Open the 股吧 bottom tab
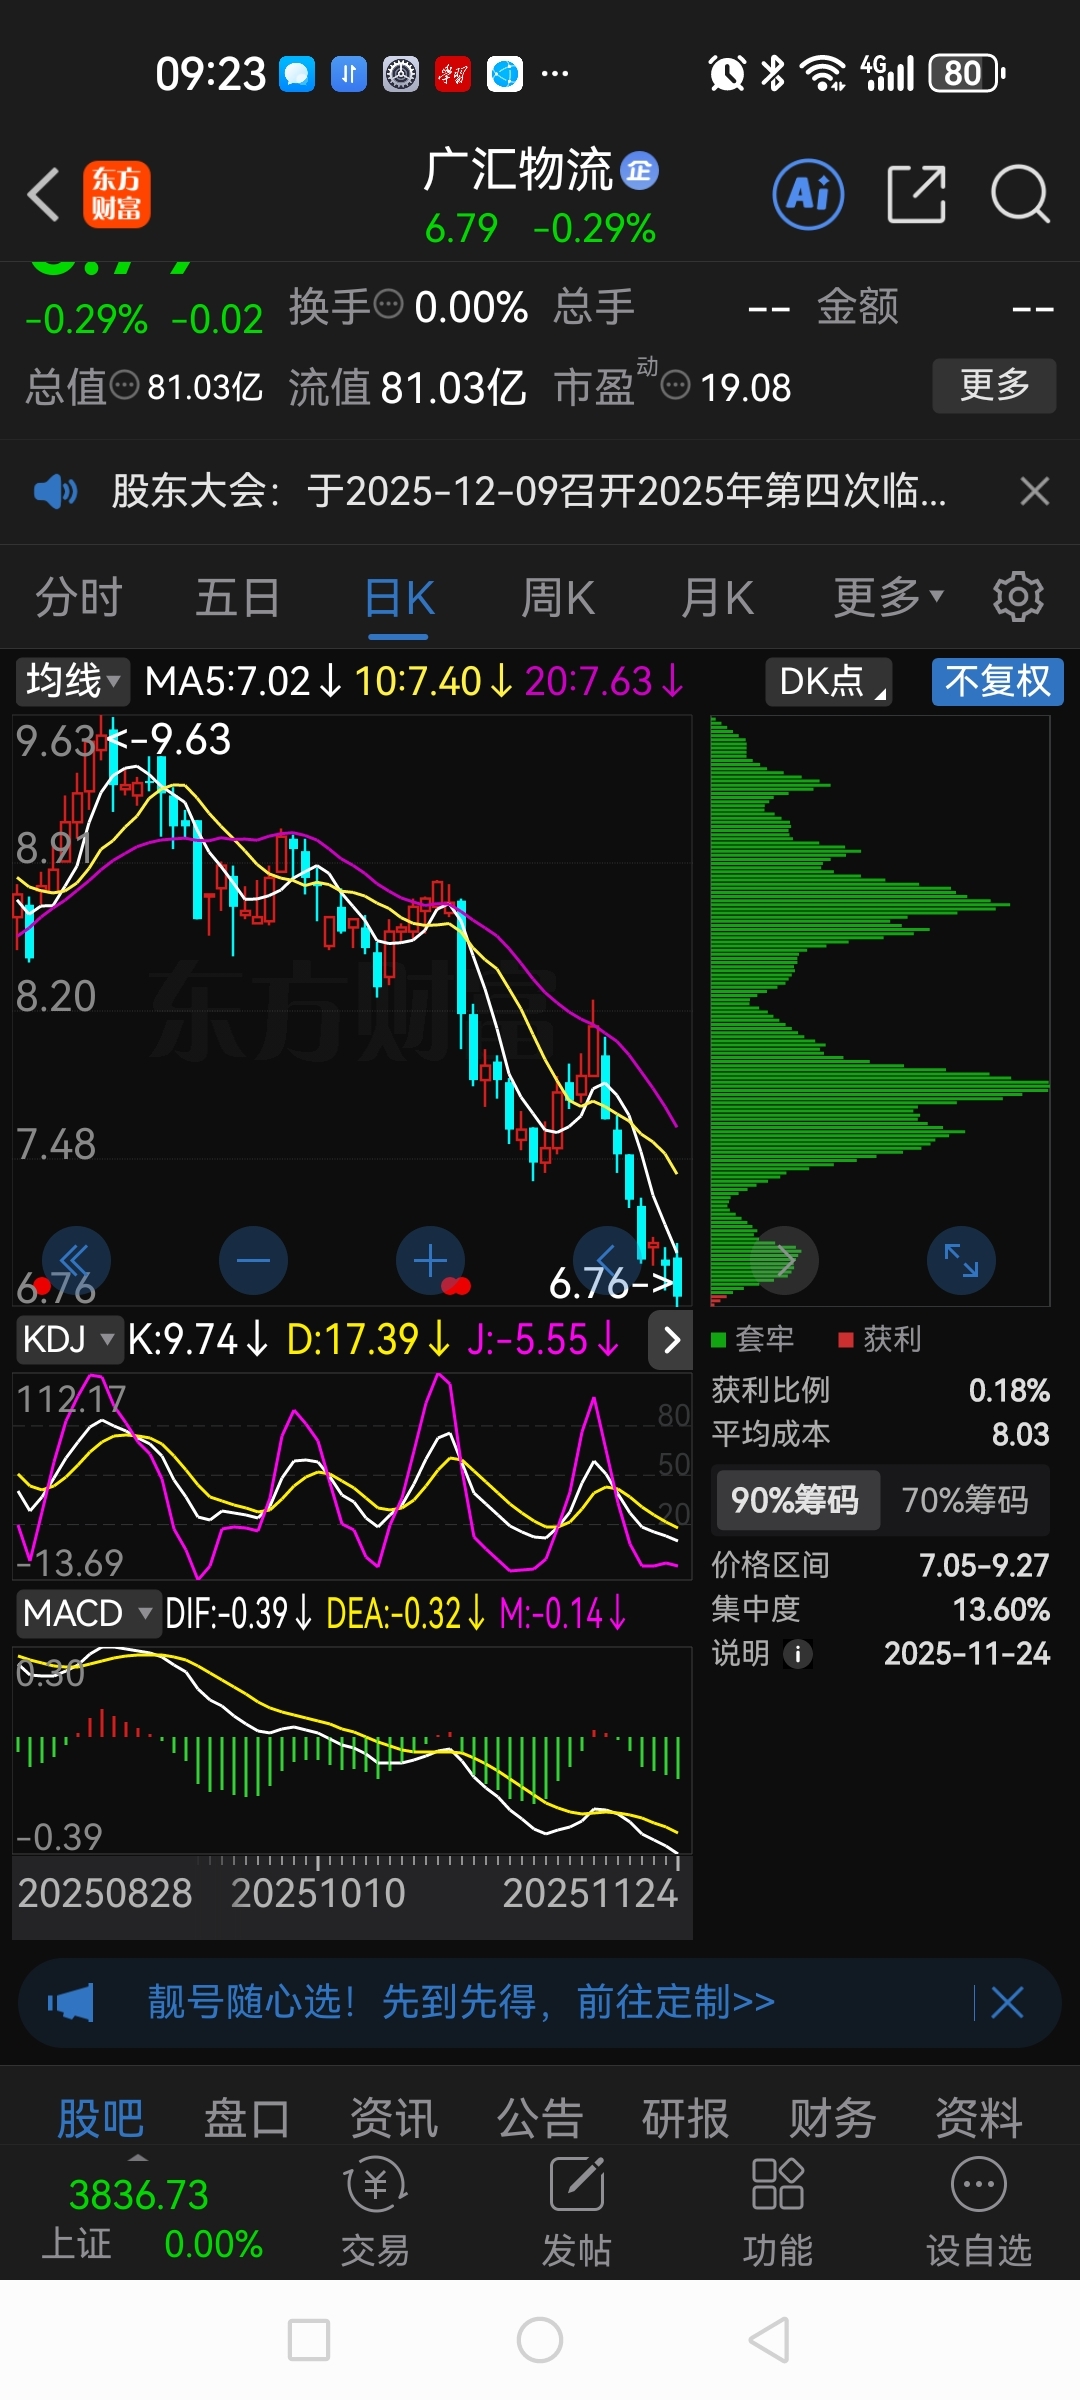Image resolution: width=1080 pixels, height=2400 pixels. click(100, 2117)
